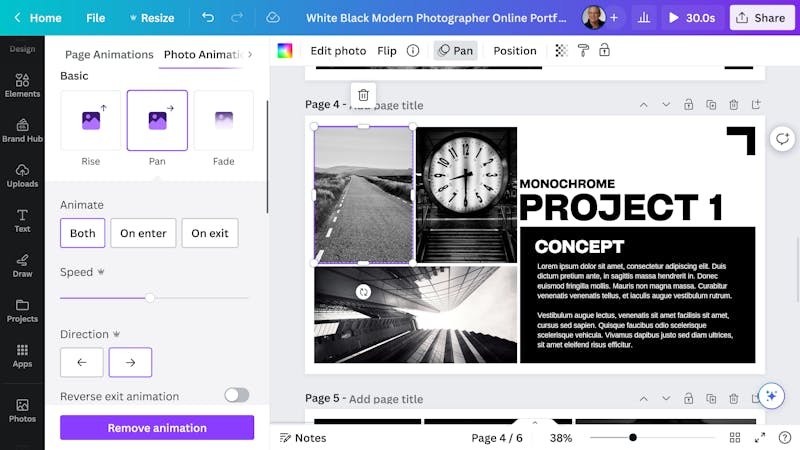Click the undo arrow in top bar

click(x=208, y=18)
